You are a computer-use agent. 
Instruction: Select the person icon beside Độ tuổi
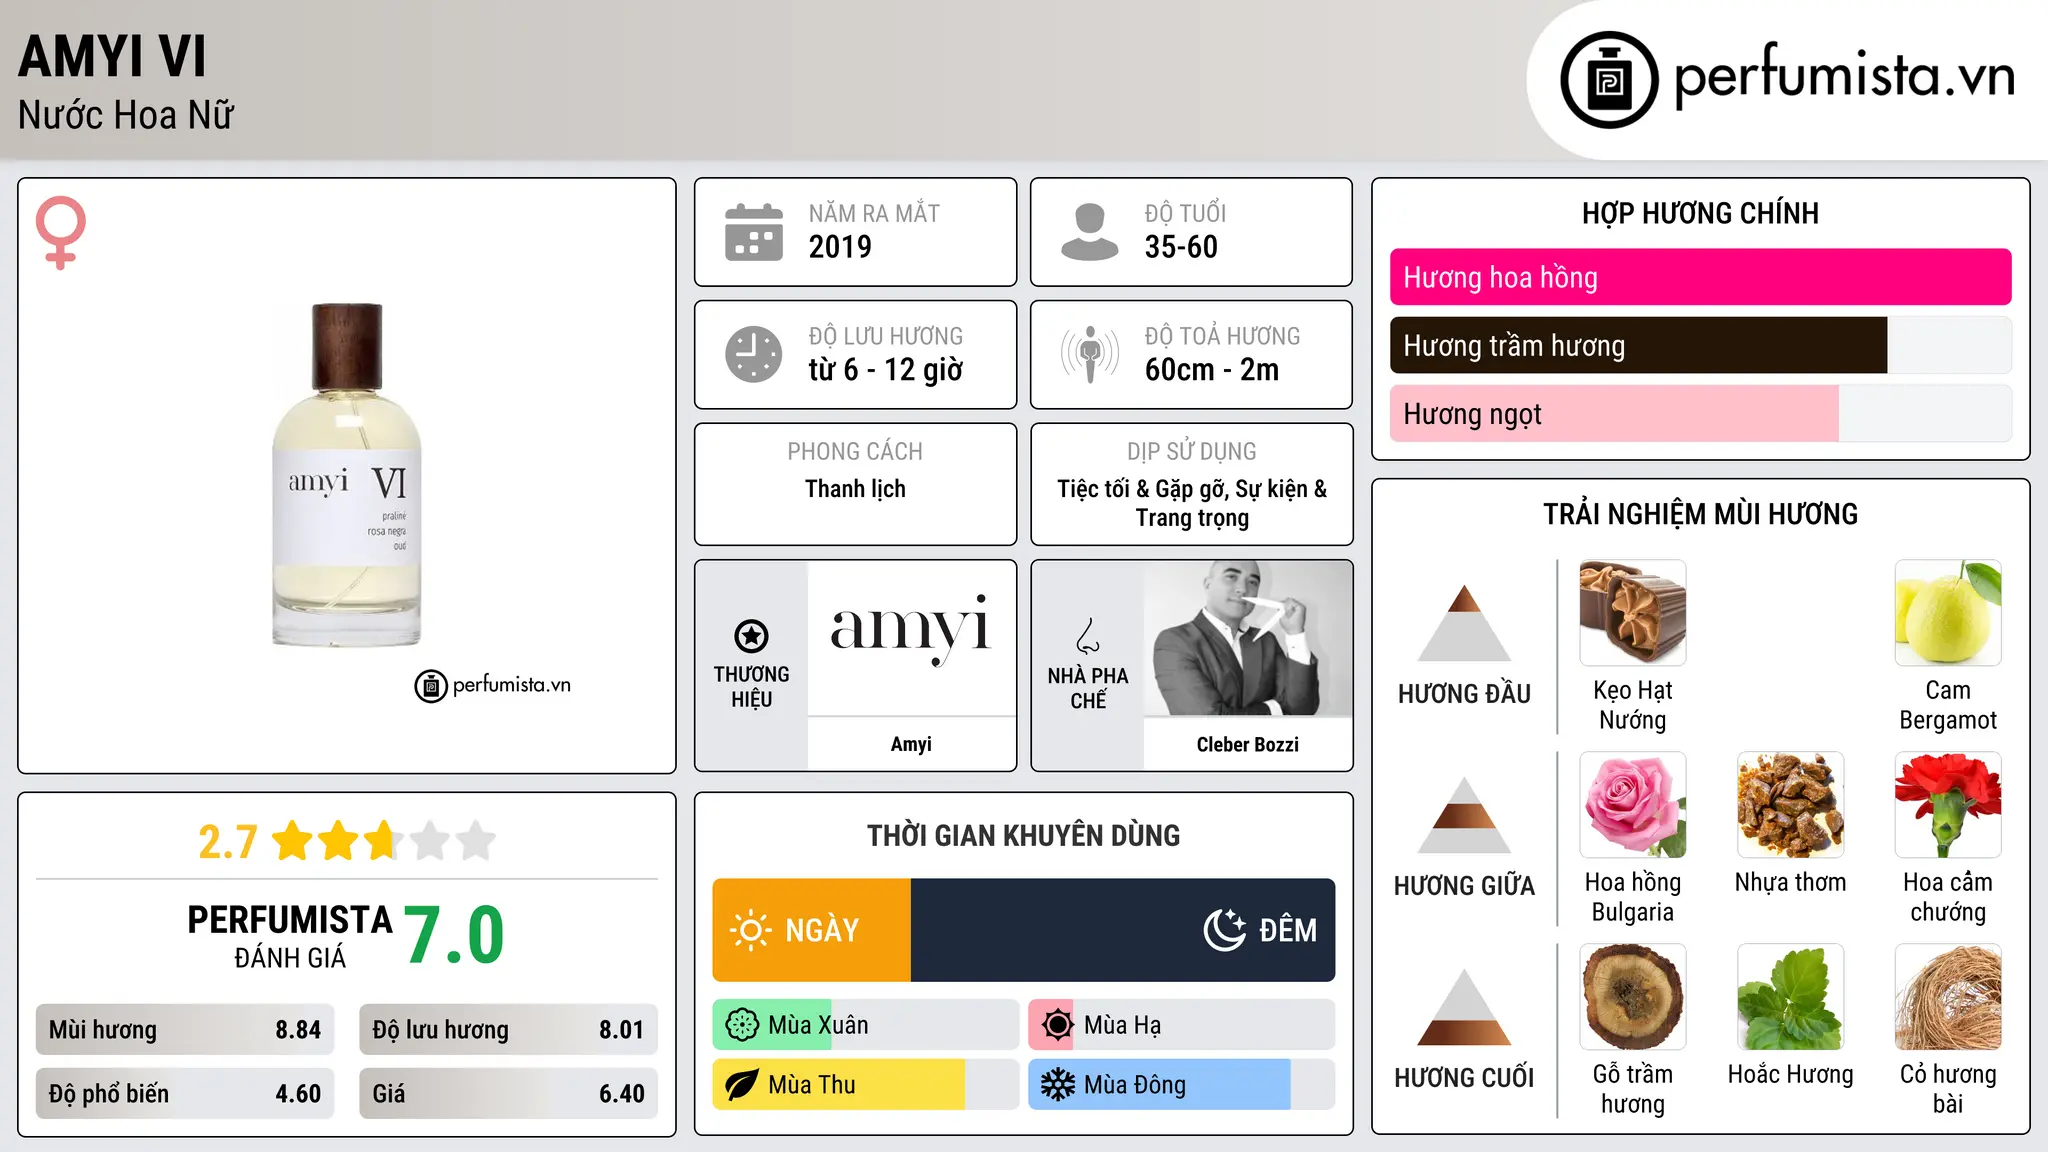click(x=1090, y=232)
